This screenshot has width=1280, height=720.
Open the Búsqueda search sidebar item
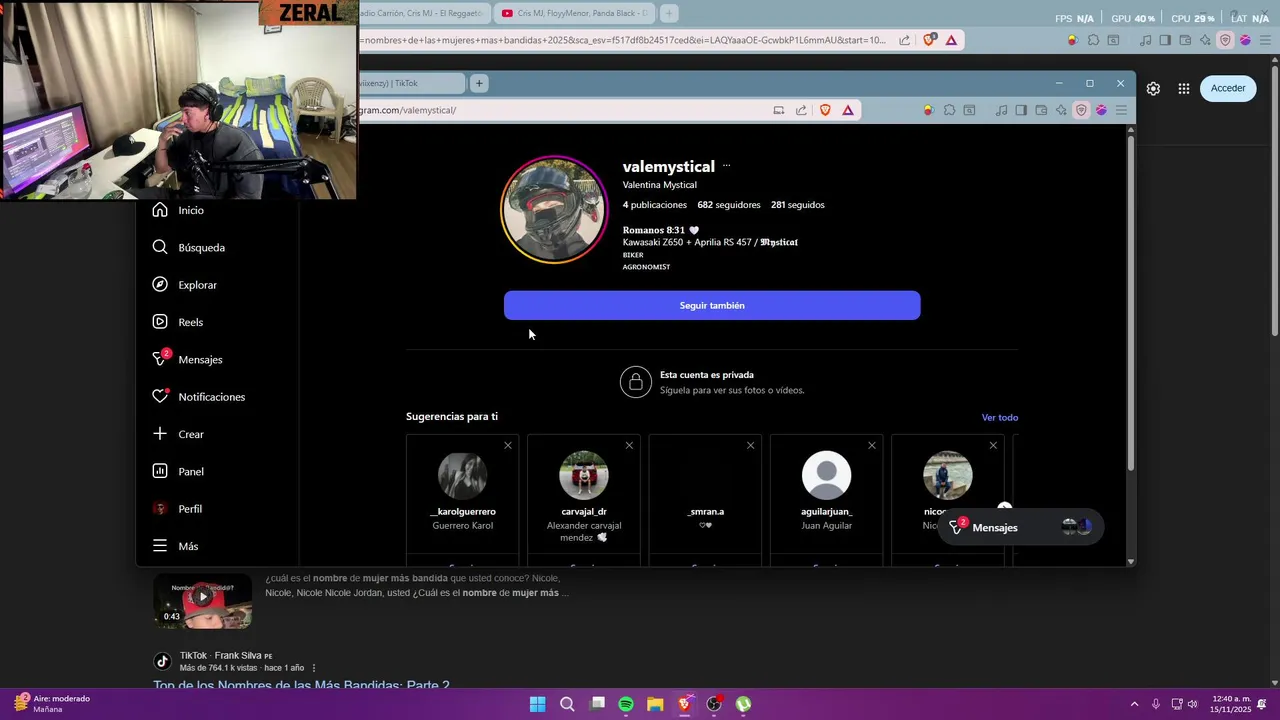pos(188,247)
